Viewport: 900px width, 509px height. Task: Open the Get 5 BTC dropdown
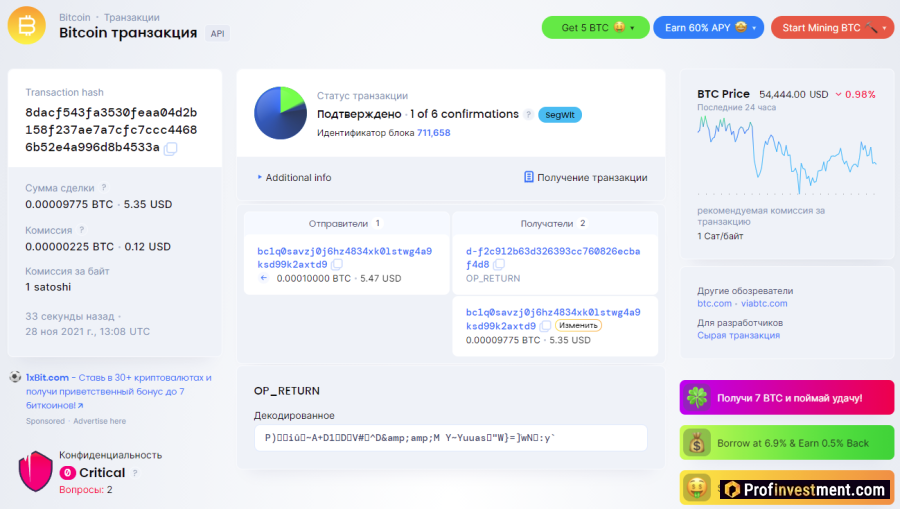click(595, 28)
